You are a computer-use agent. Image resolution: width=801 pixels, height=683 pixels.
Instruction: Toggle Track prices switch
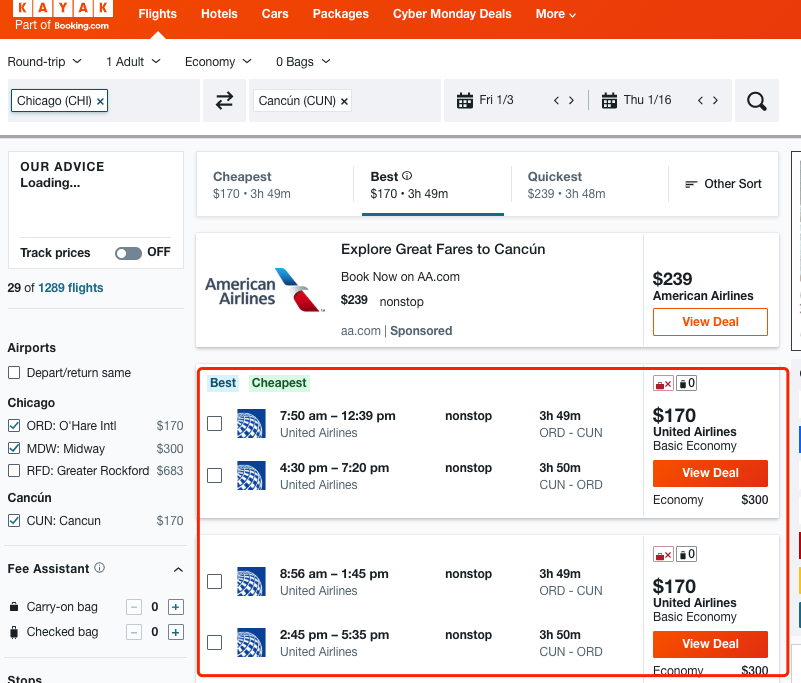128,253
